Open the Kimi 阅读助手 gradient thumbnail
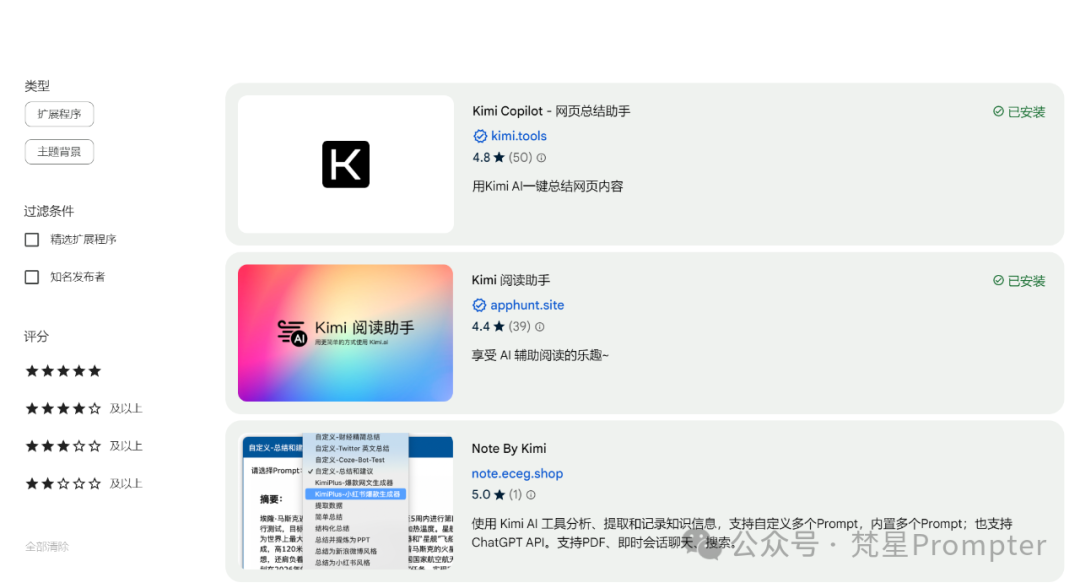Viewport: 1080px width, 588px height. pyautogui.click(x=345, y=333)
